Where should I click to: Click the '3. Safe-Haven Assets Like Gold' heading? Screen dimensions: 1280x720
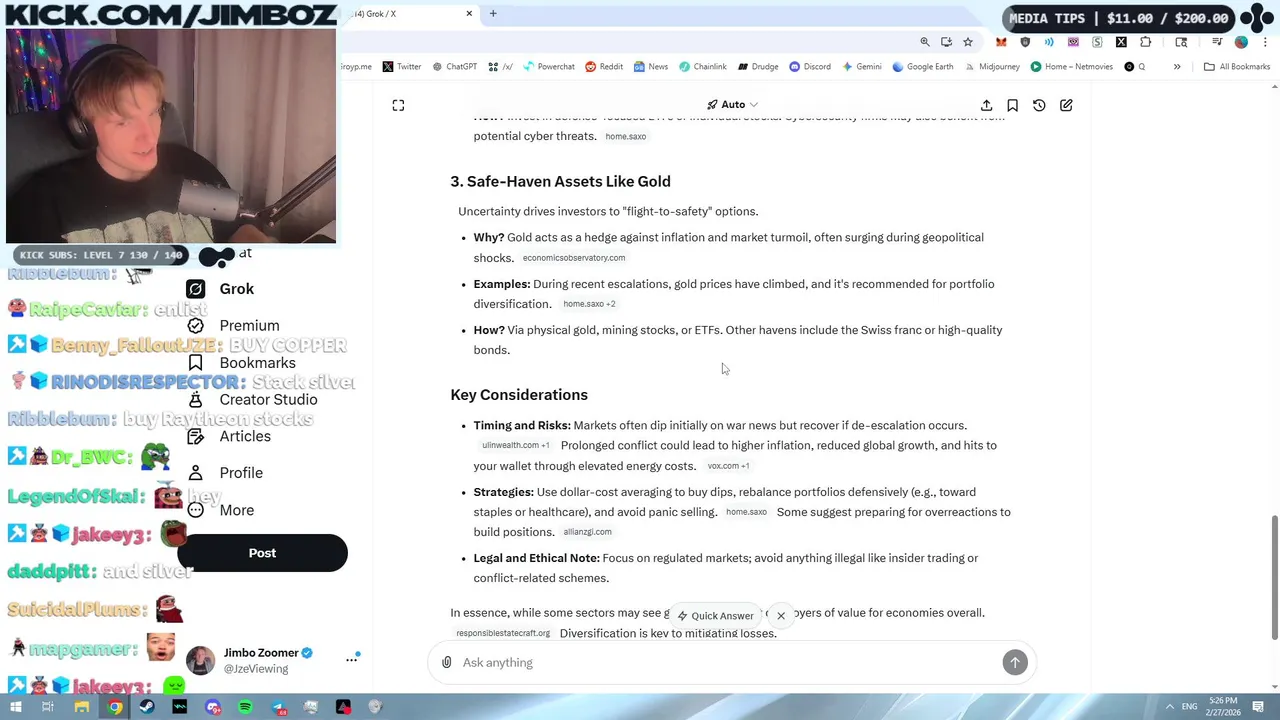pyautogui.click(x=560, y=182)
